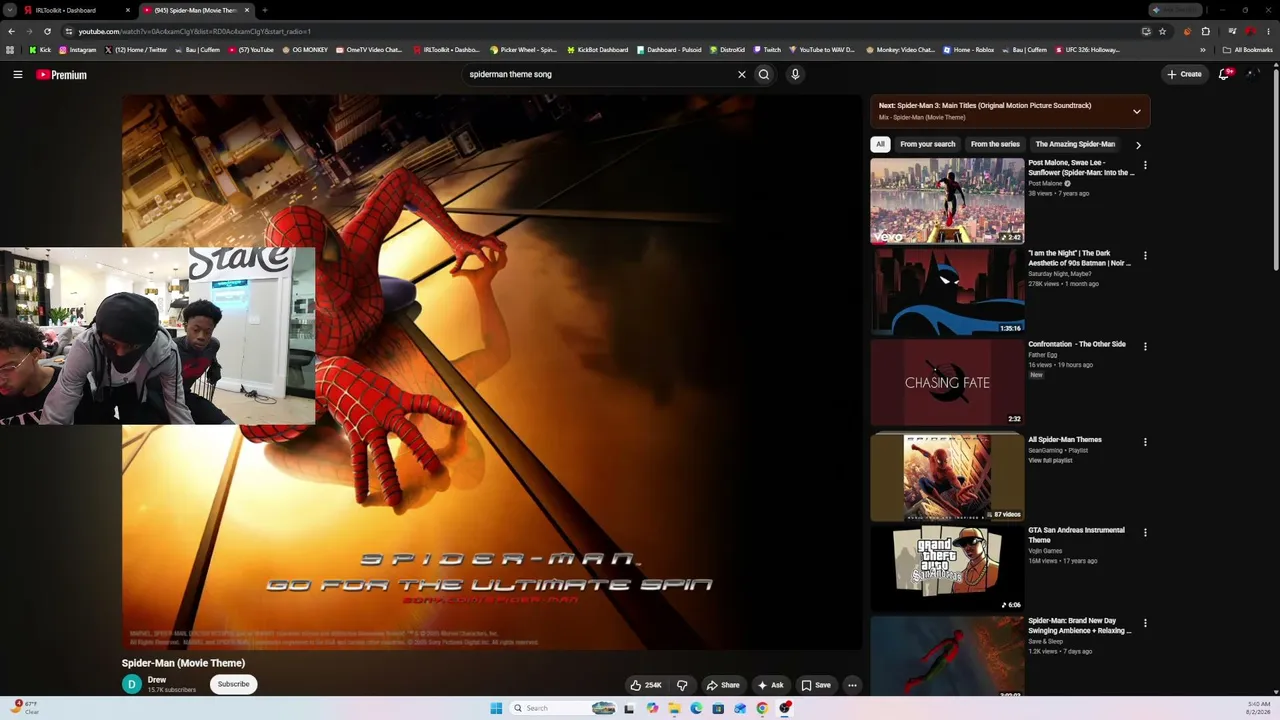Open YouTube notifications bell
Screen dimensions: 1280x720
[1224, 74]
